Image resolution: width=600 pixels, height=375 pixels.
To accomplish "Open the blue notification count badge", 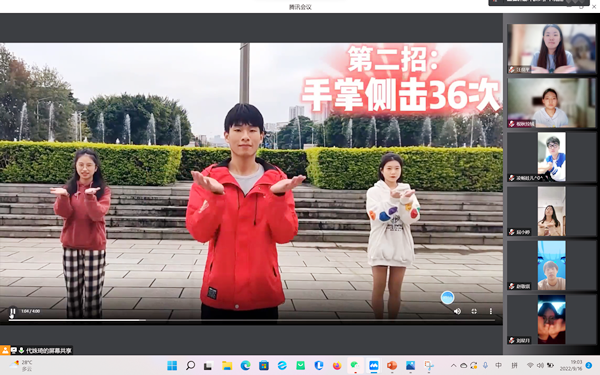I will (589, 365).
